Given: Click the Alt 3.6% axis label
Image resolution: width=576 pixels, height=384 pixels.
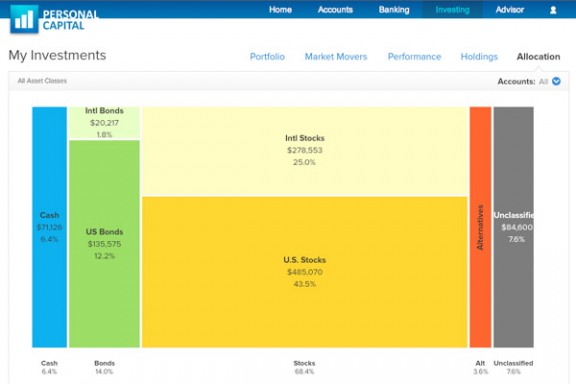Looking at the screenshot, I should click(x=480, y=367).
